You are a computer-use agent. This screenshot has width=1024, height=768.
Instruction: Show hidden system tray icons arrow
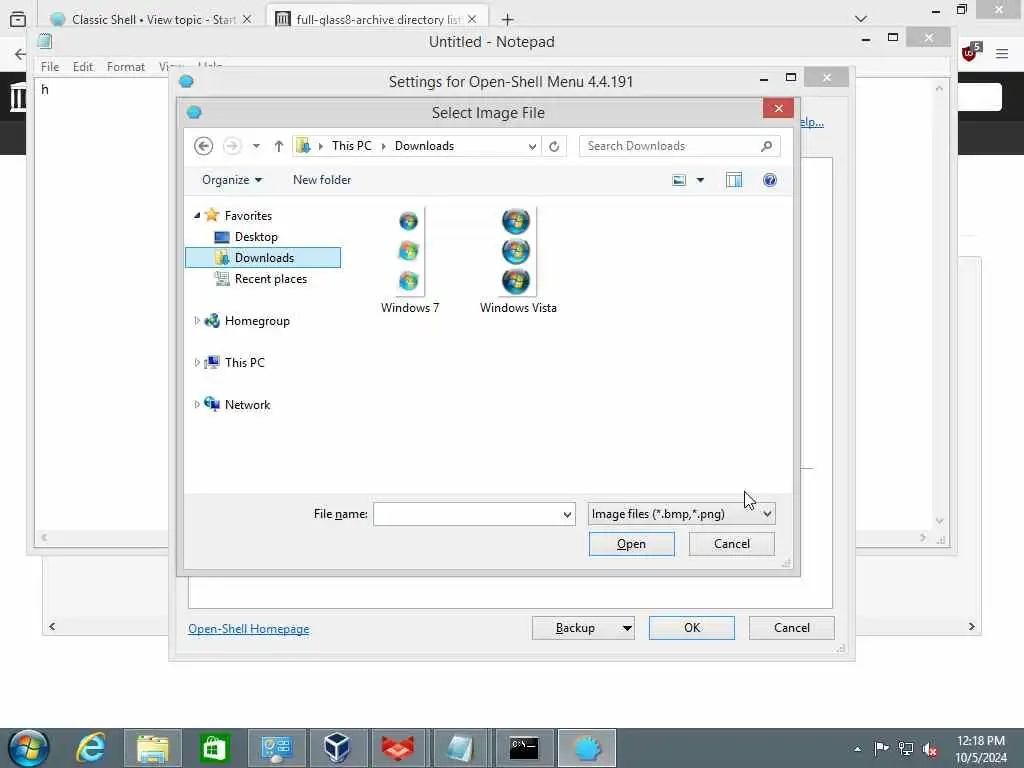coord(857,748)
